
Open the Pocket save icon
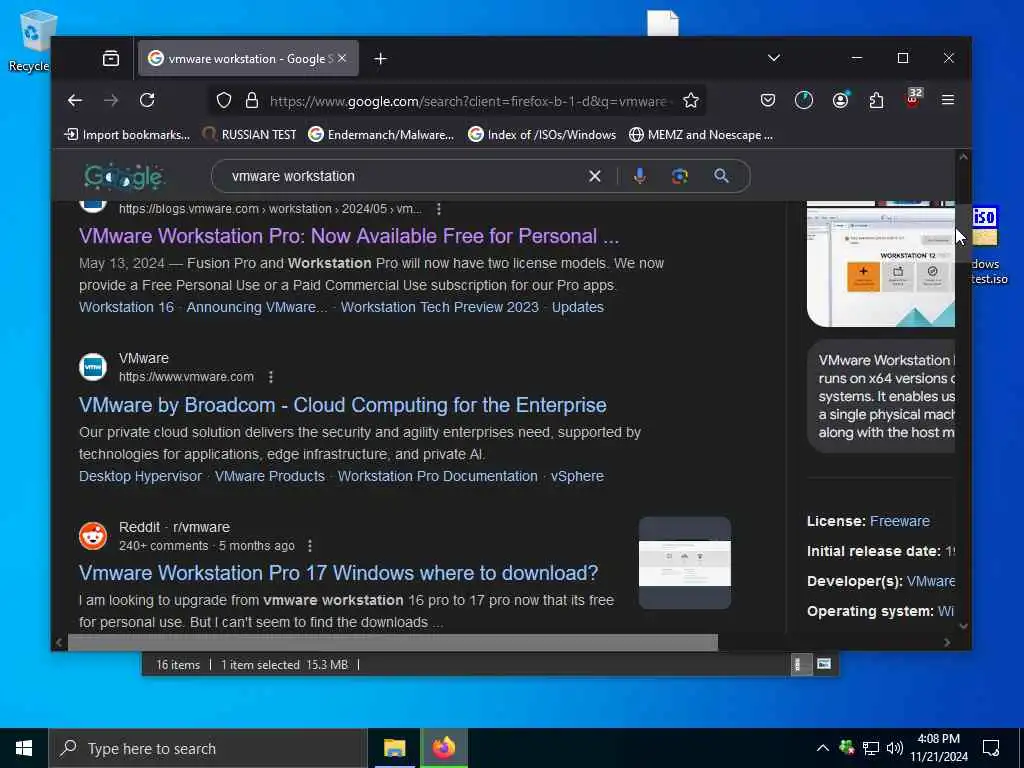pos(768,100)
